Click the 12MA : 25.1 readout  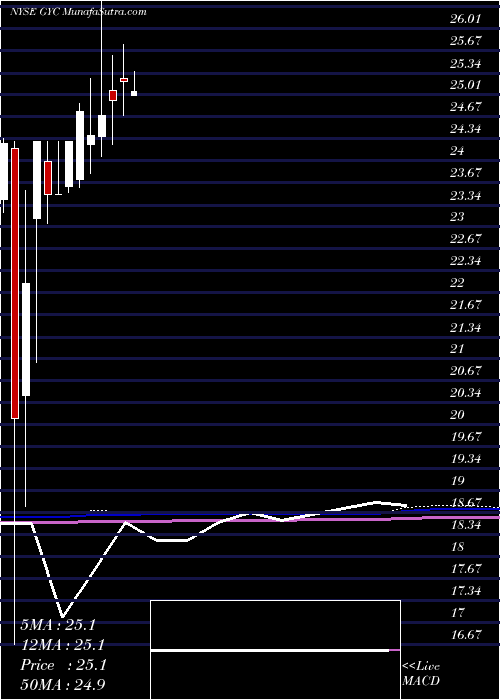(x=62, y=645)
